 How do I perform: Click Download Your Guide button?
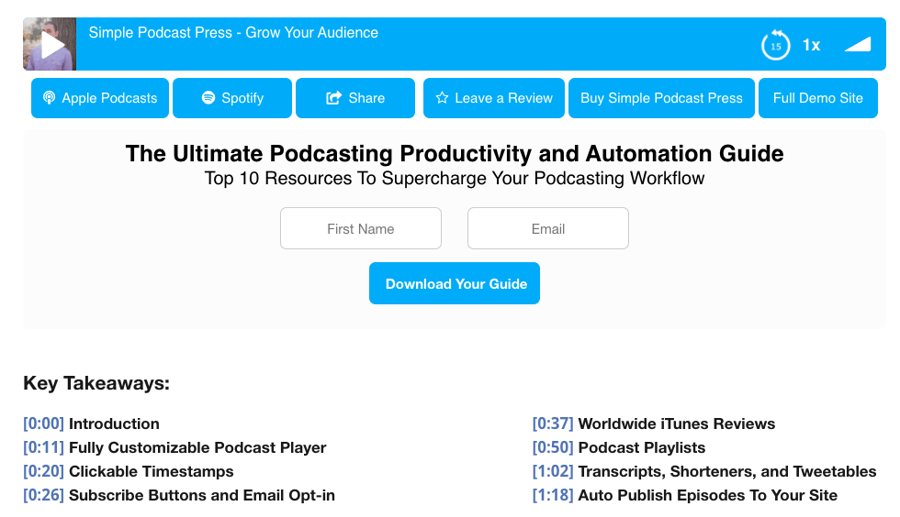[454, 284]
